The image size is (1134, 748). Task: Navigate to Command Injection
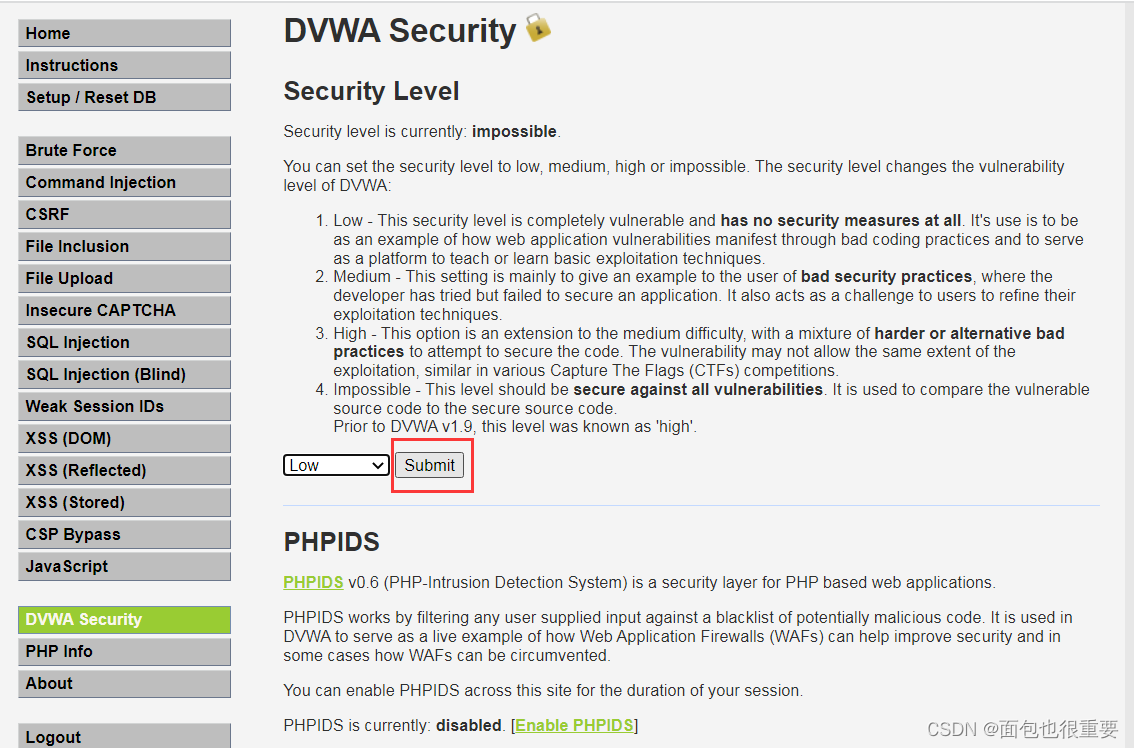124,182
